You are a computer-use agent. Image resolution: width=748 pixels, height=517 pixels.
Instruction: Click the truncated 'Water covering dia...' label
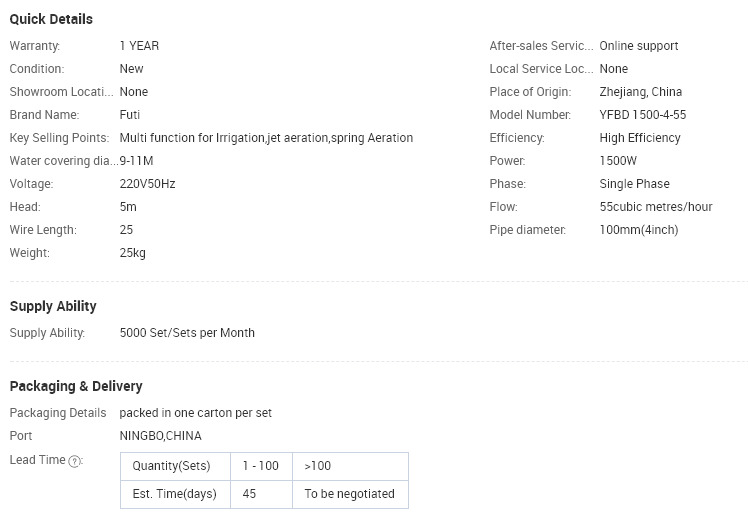[x=64, y=161]
